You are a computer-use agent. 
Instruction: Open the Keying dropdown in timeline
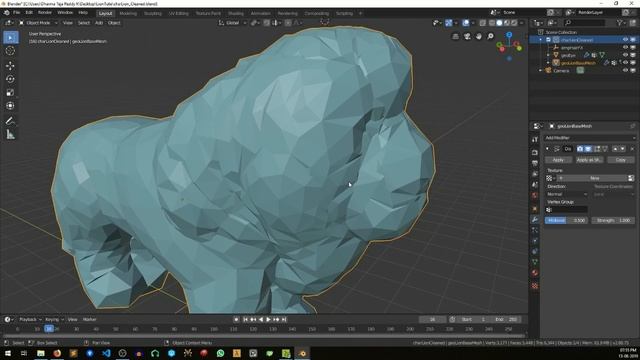pos(54,320)
